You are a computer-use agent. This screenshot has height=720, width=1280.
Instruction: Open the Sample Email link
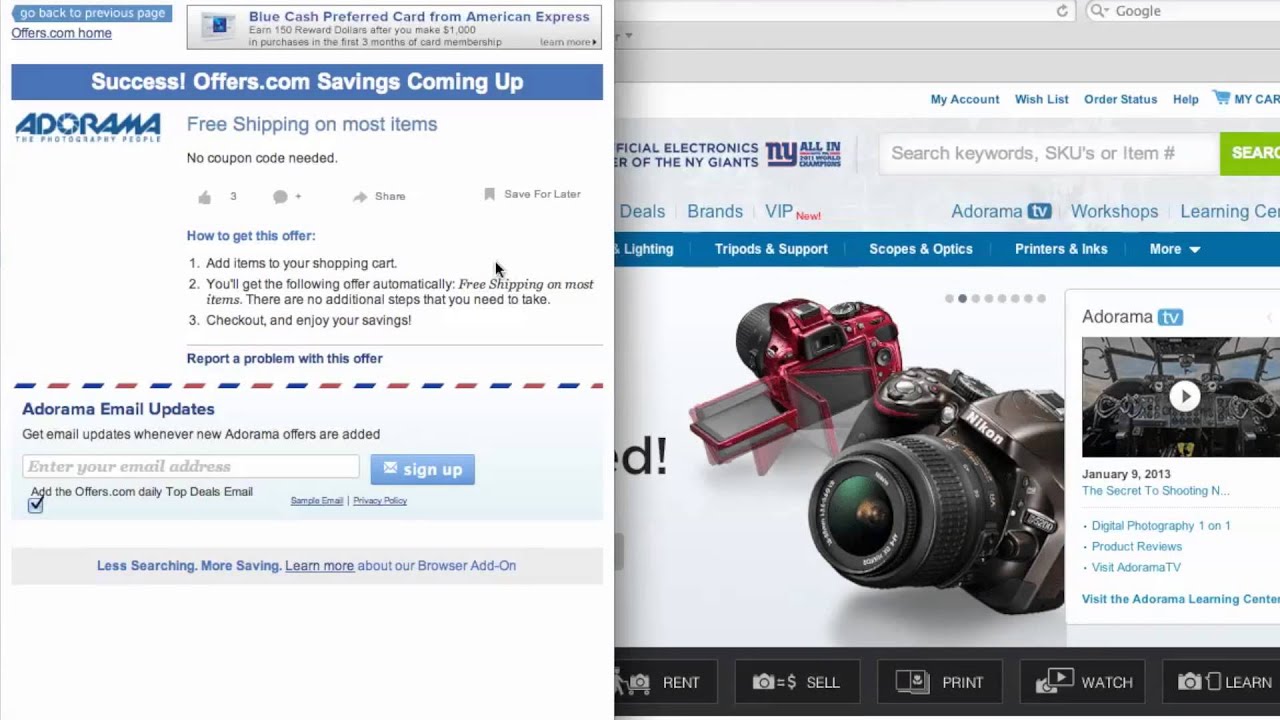(x=316, y=500)
